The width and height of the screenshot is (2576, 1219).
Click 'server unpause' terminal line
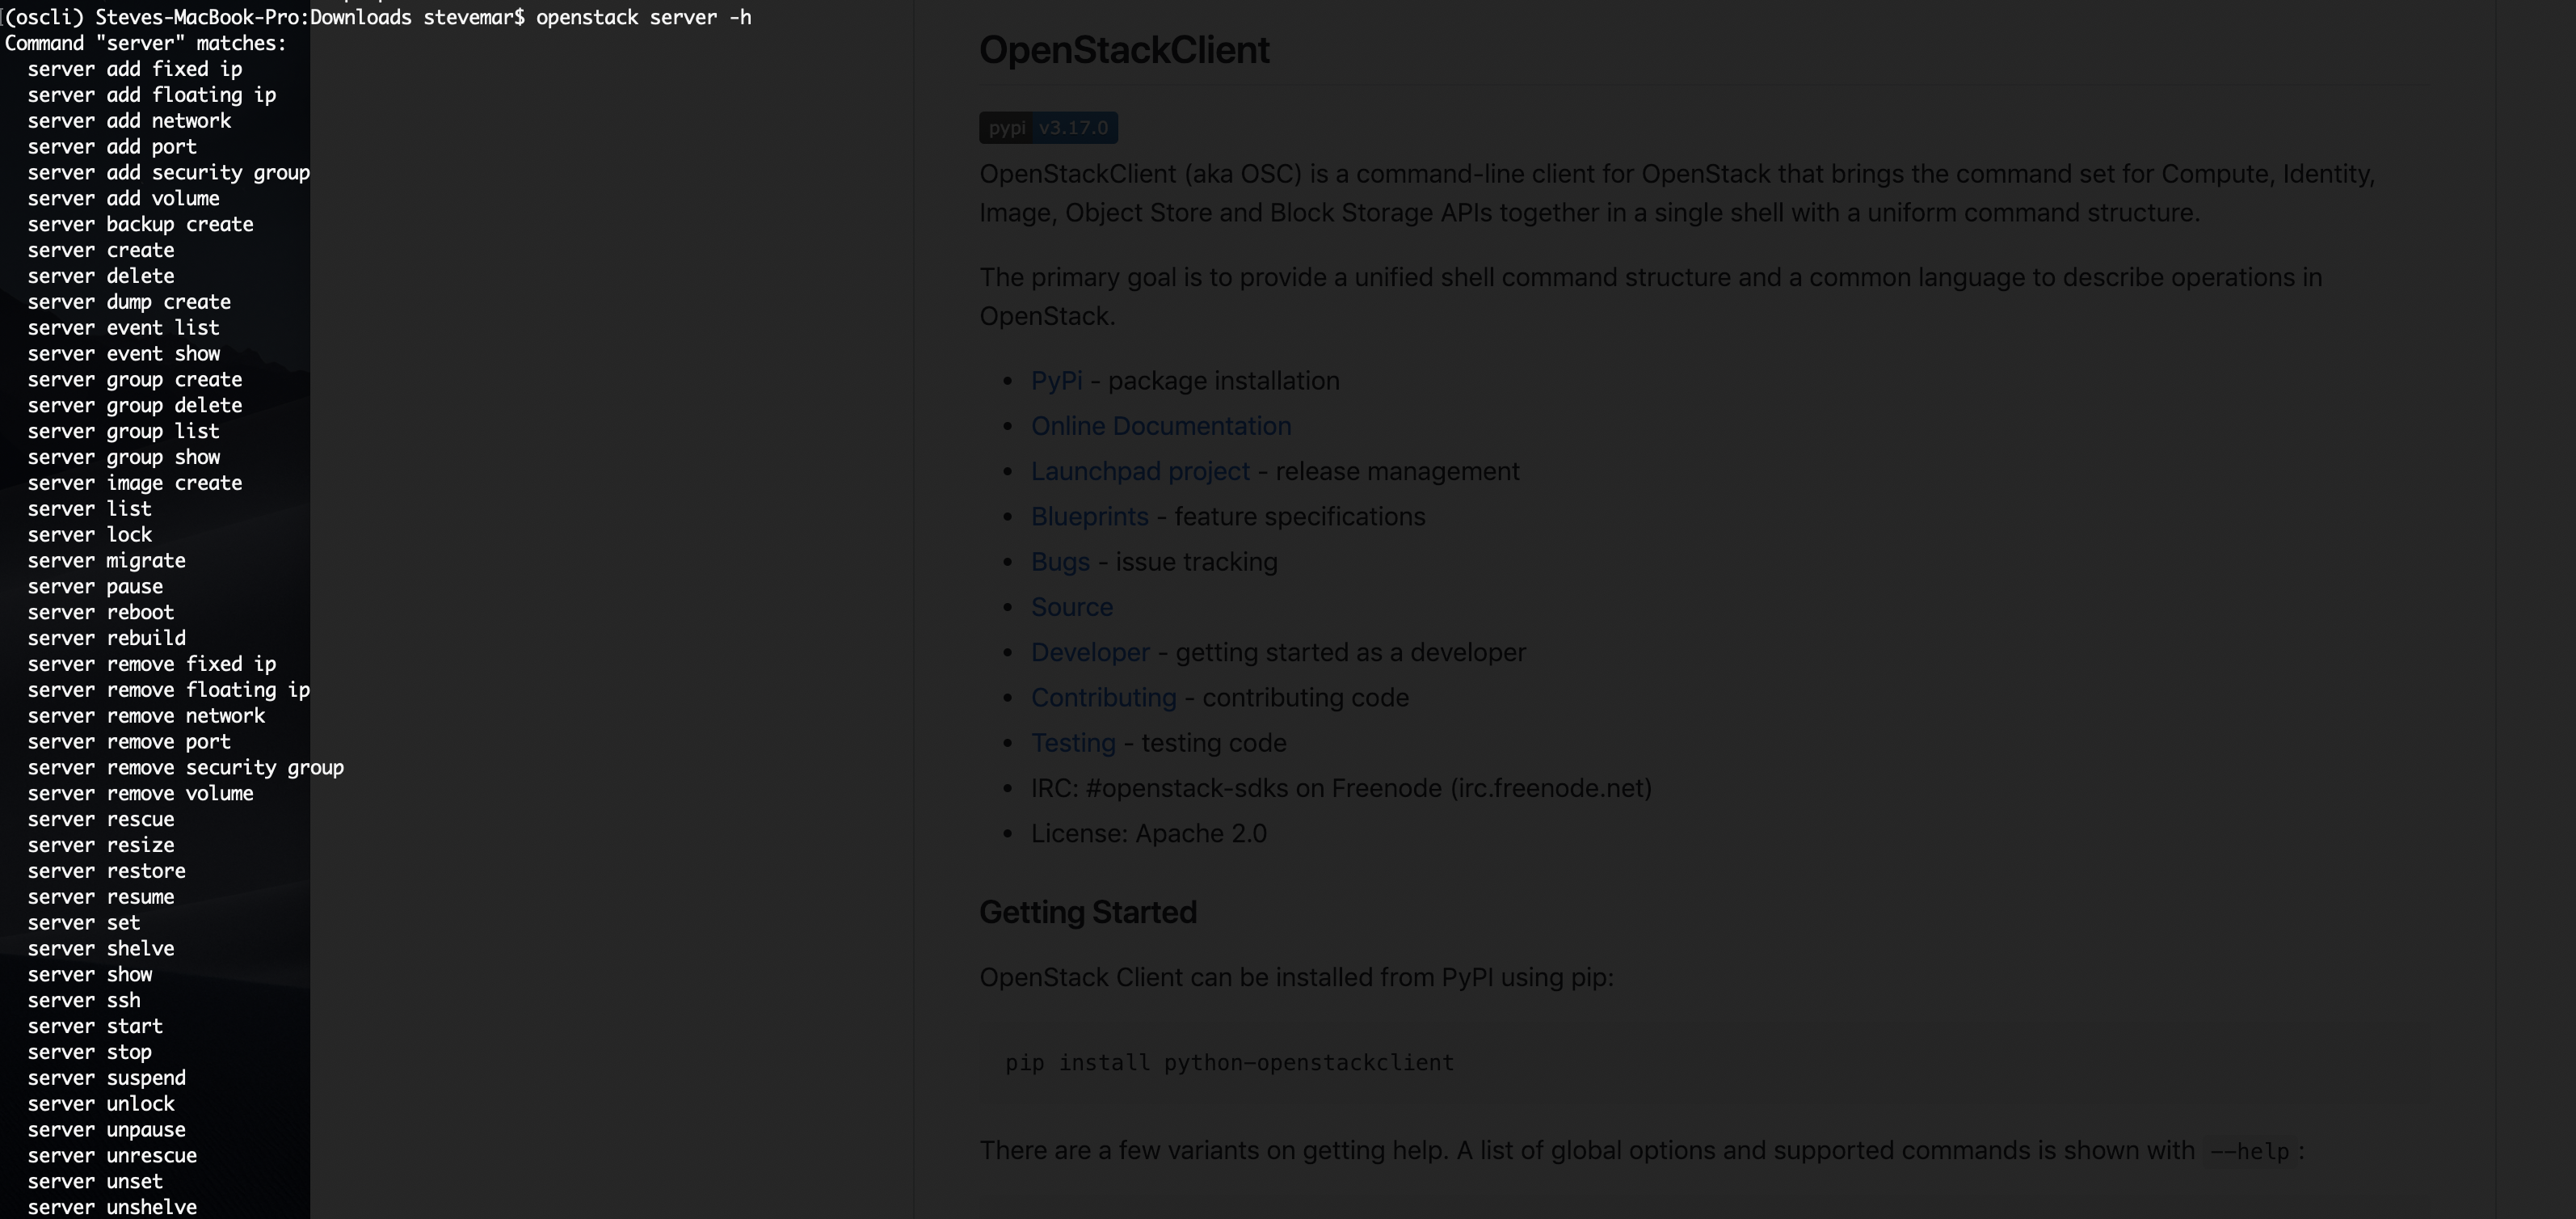click(x=107, y=1130)
